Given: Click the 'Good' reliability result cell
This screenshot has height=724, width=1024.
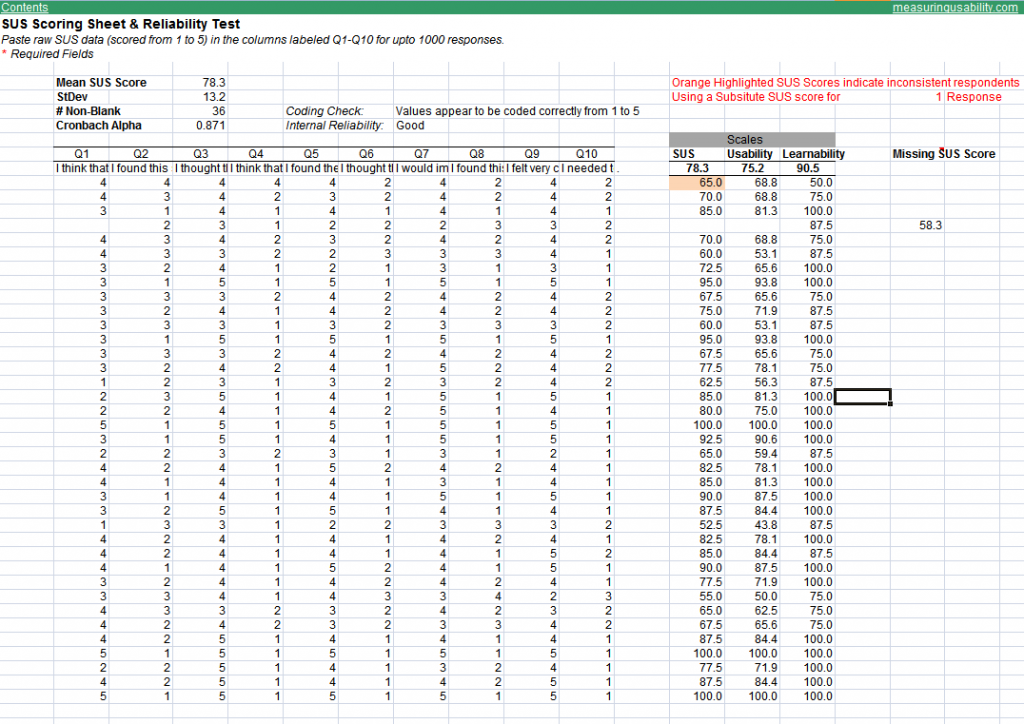Looking at the screenshot, I should pos(410,126).
